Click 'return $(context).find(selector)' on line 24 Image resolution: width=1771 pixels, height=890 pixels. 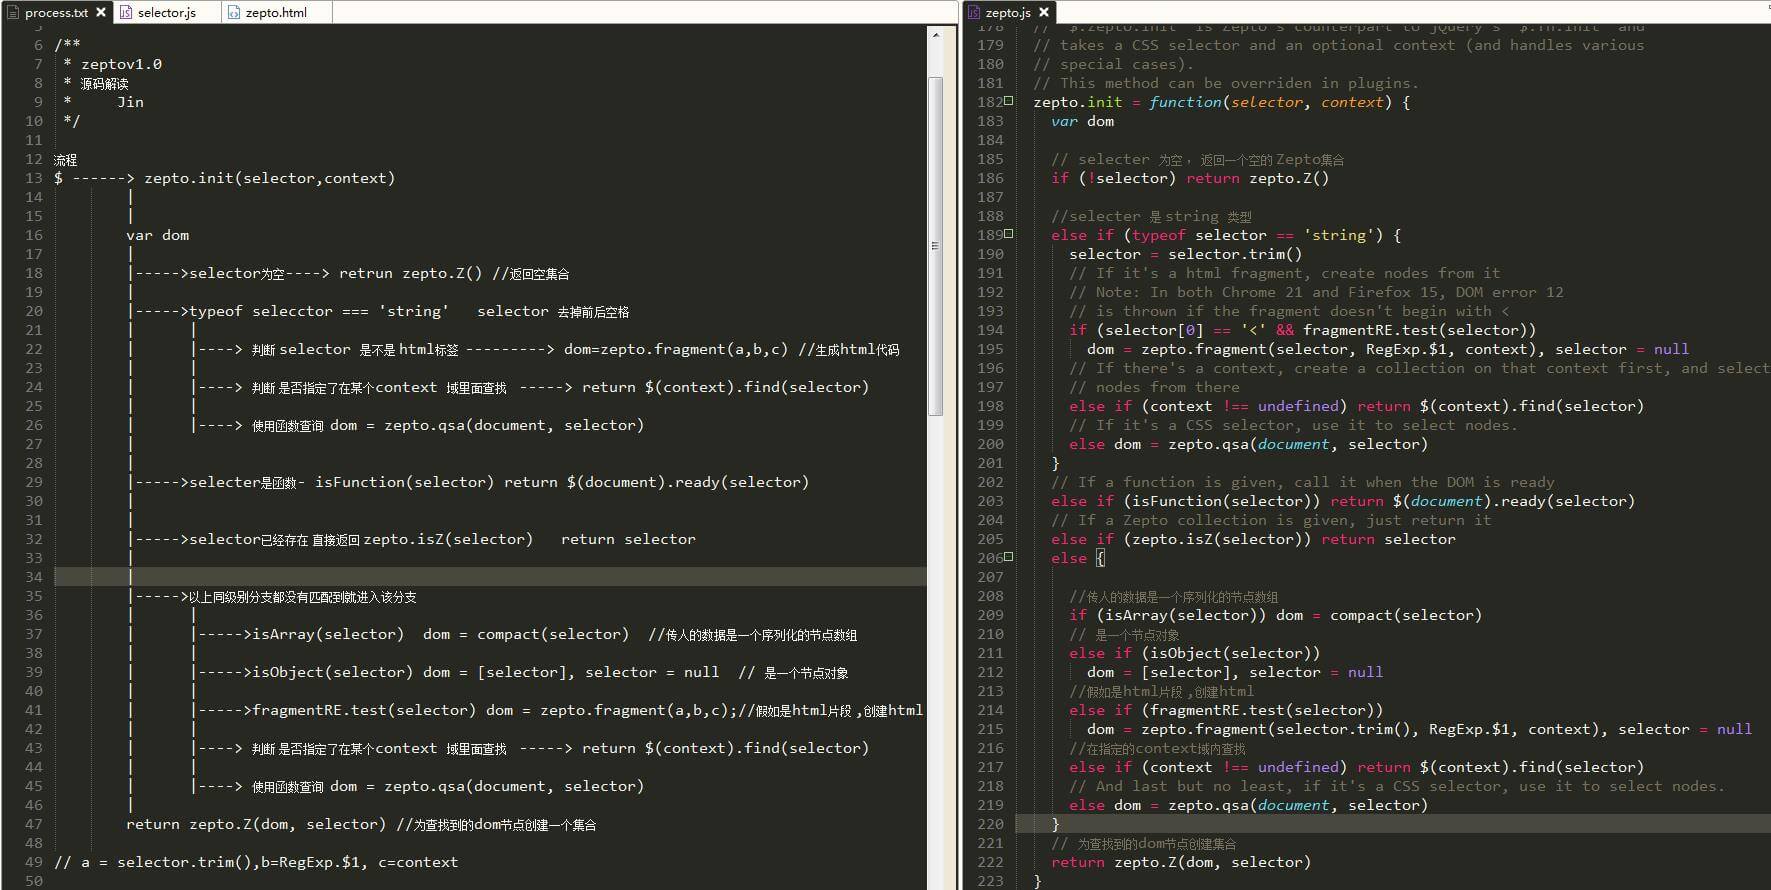(x=725, y=387)
